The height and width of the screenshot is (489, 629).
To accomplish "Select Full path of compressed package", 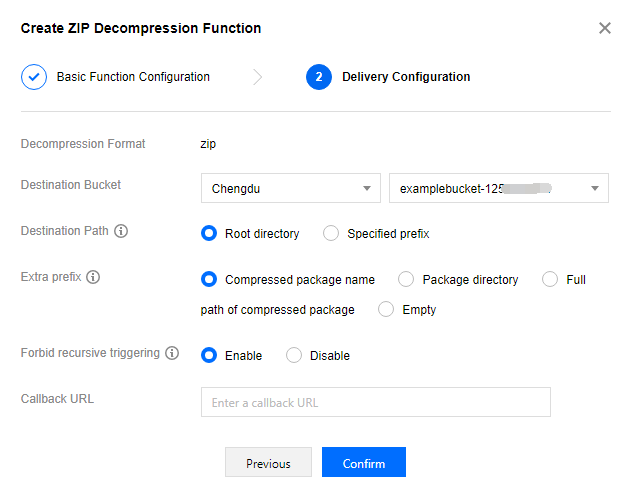I will 549,280.
